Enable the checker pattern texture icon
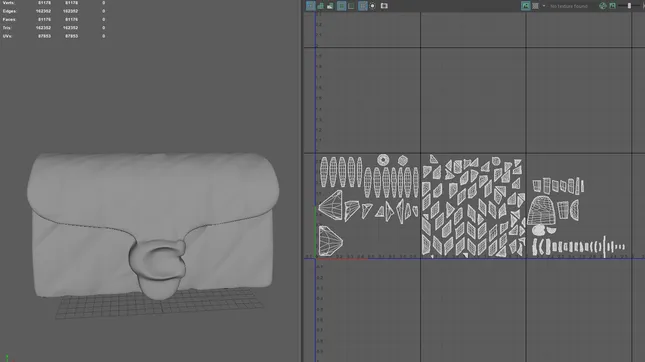 coord(535,6)
